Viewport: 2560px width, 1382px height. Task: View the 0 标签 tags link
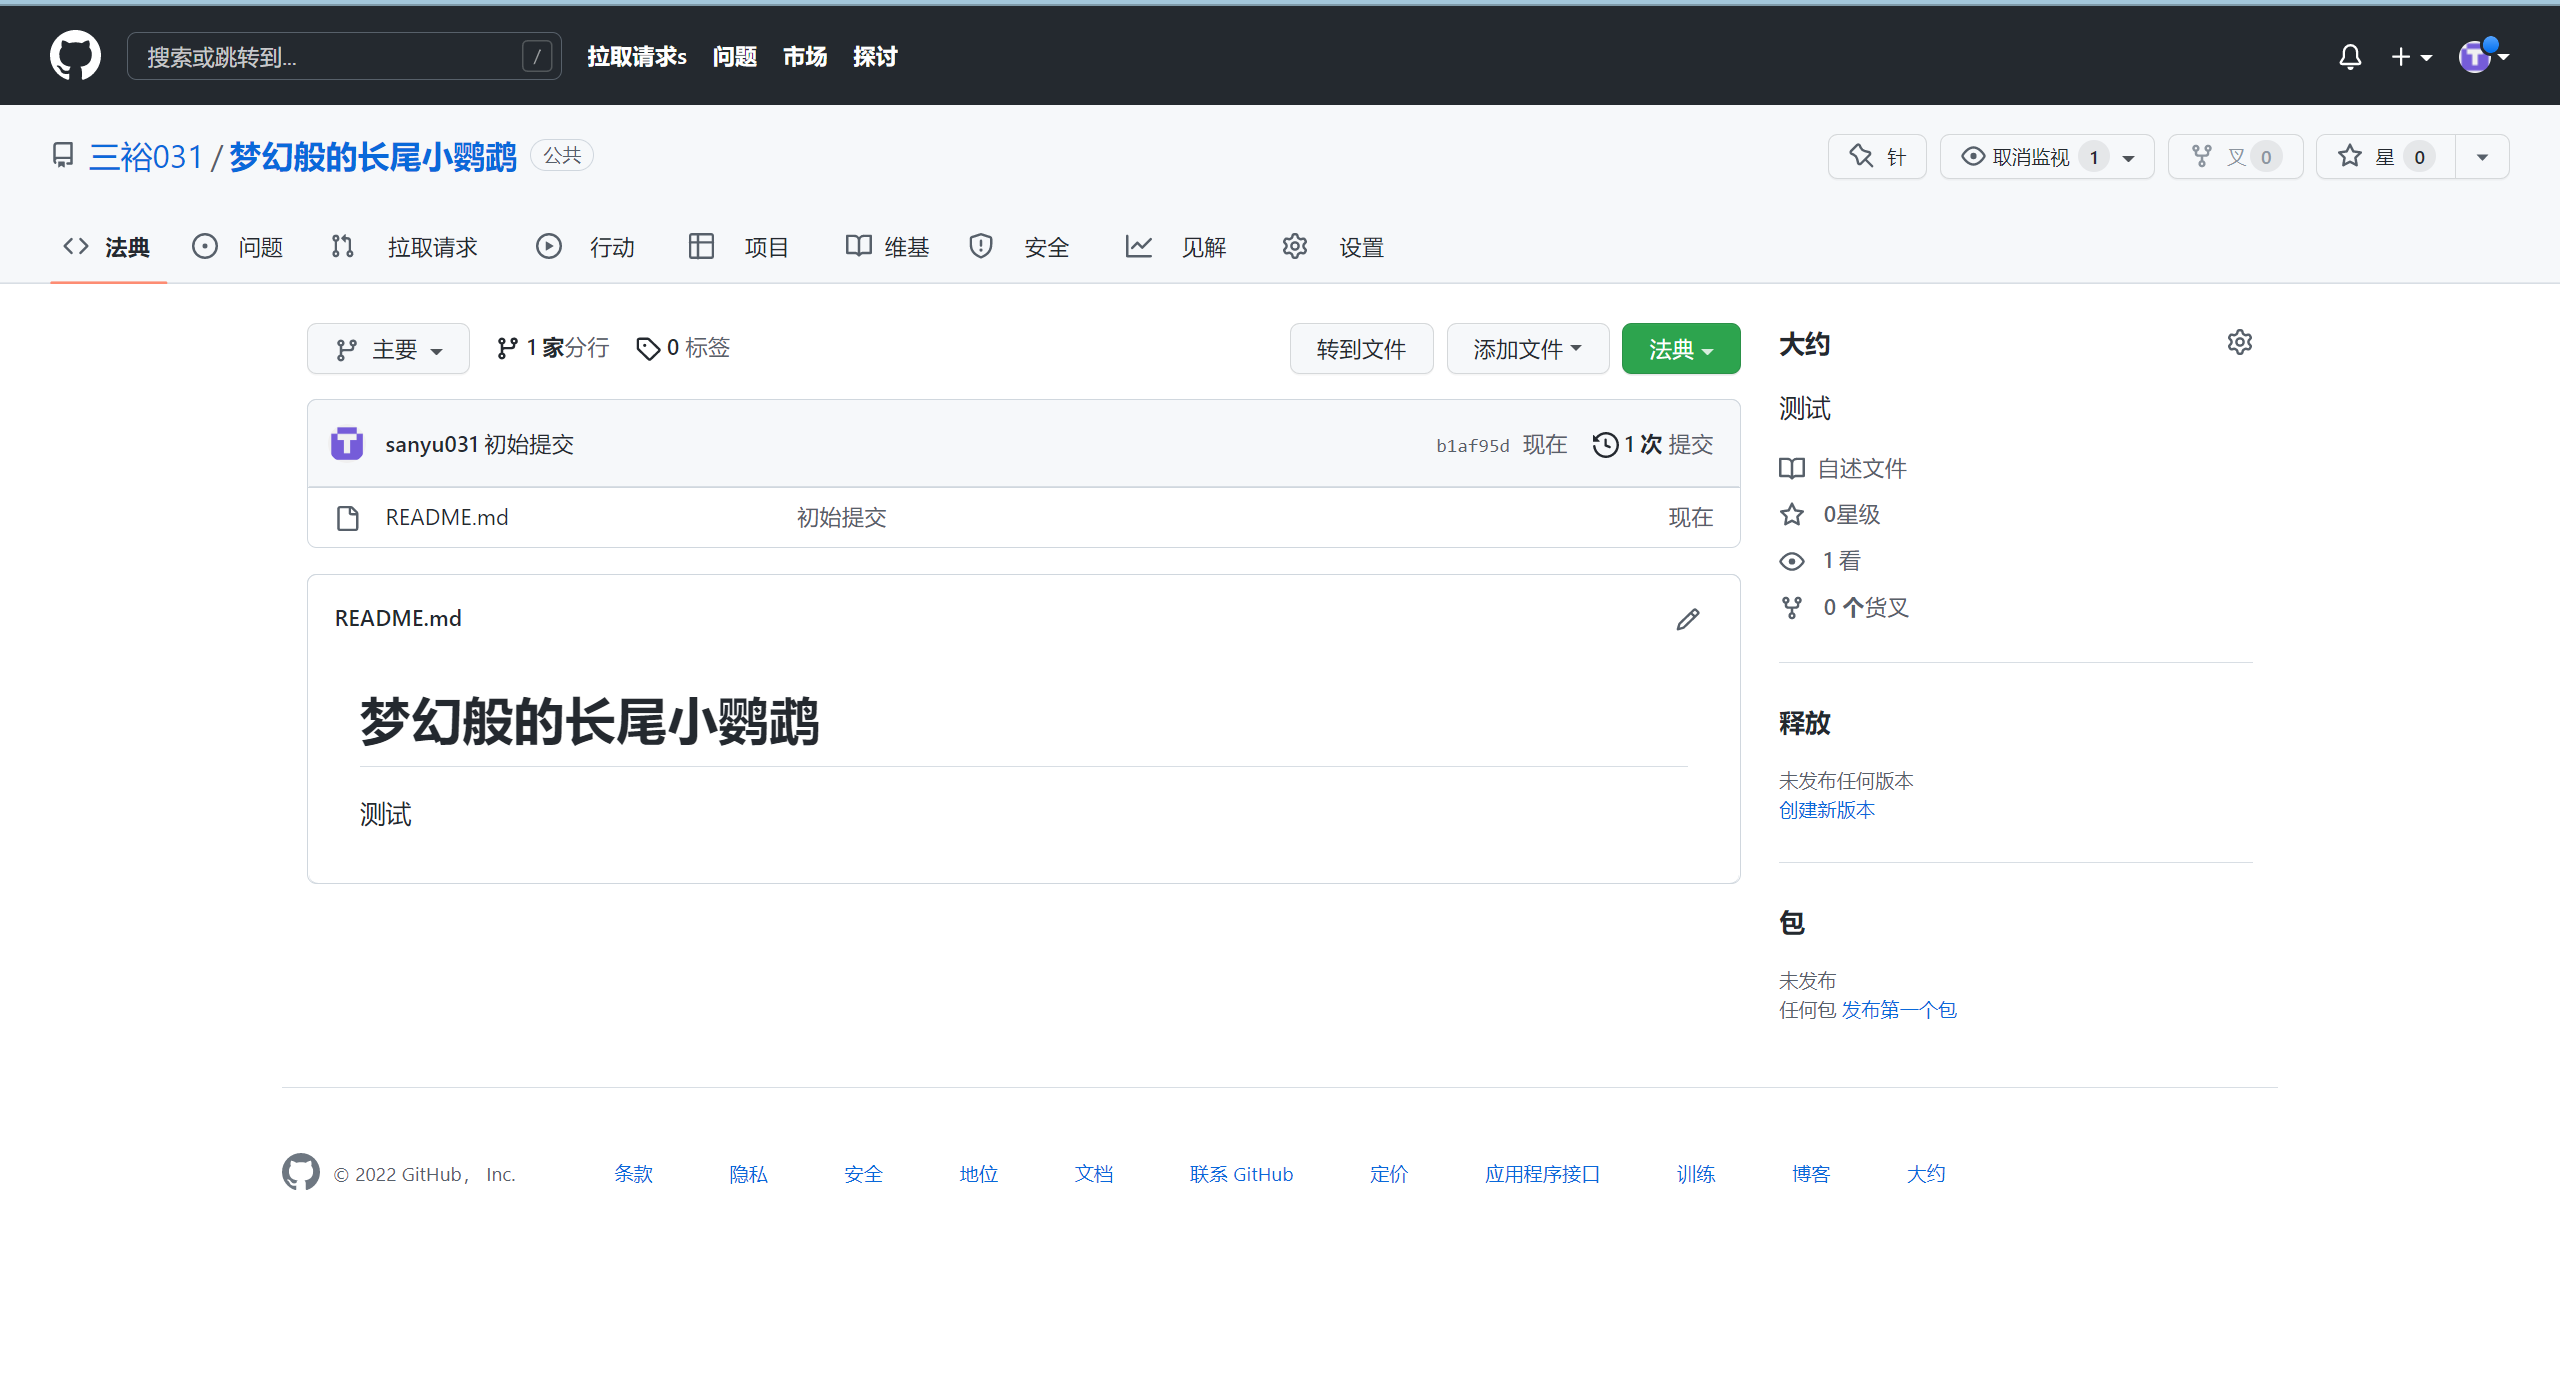[684, 348]
